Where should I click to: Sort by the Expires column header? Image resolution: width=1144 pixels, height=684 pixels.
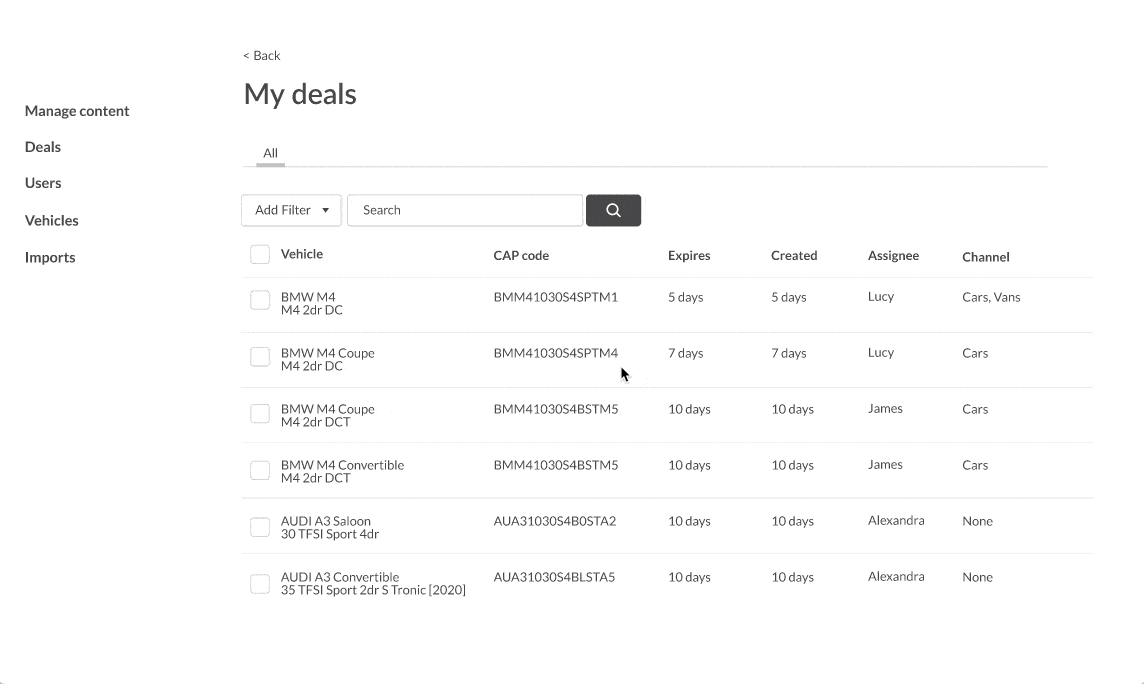click(x=689, y=255)
